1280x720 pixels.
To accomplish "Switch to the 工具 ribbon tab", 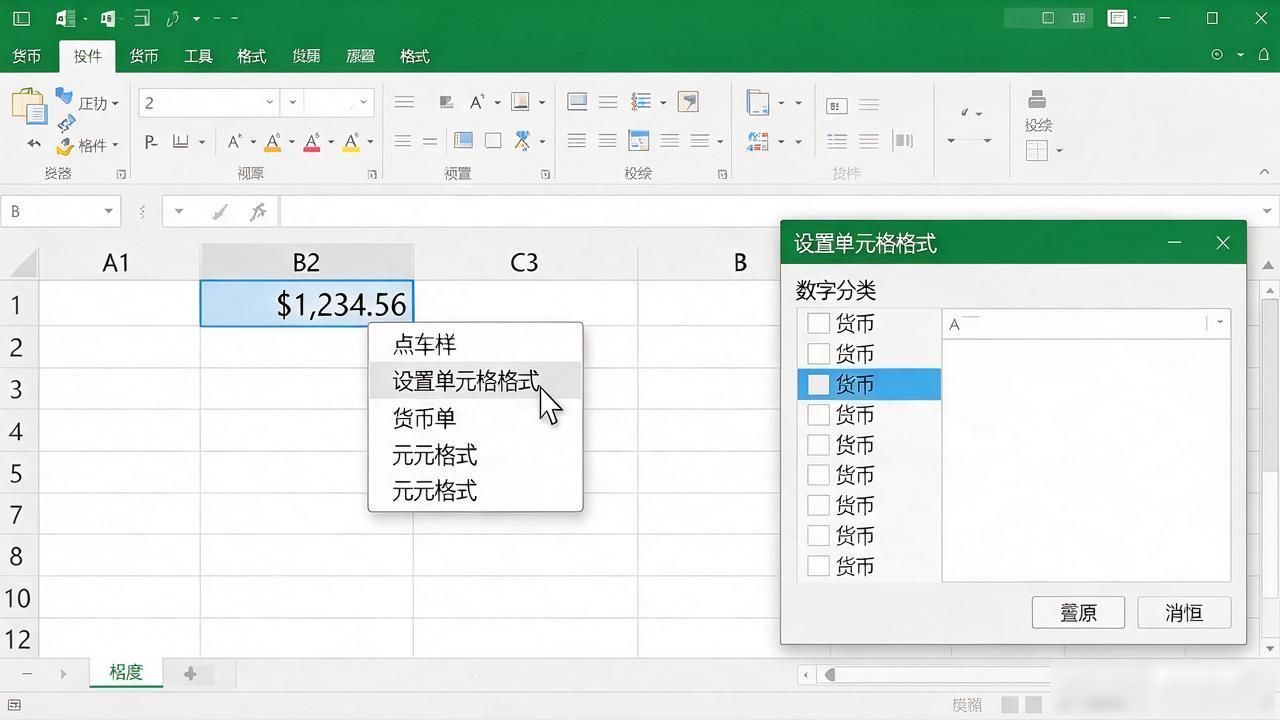I will (198, 56).
